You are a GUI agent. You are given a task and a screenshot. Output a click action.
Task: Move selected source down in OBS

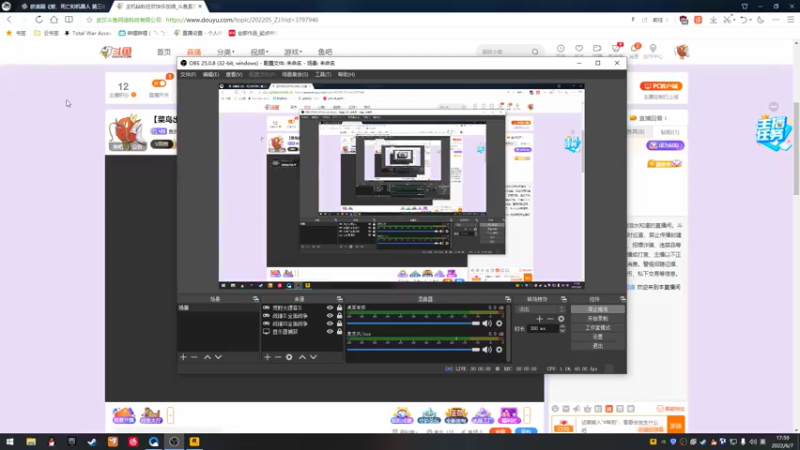[313, 357]
